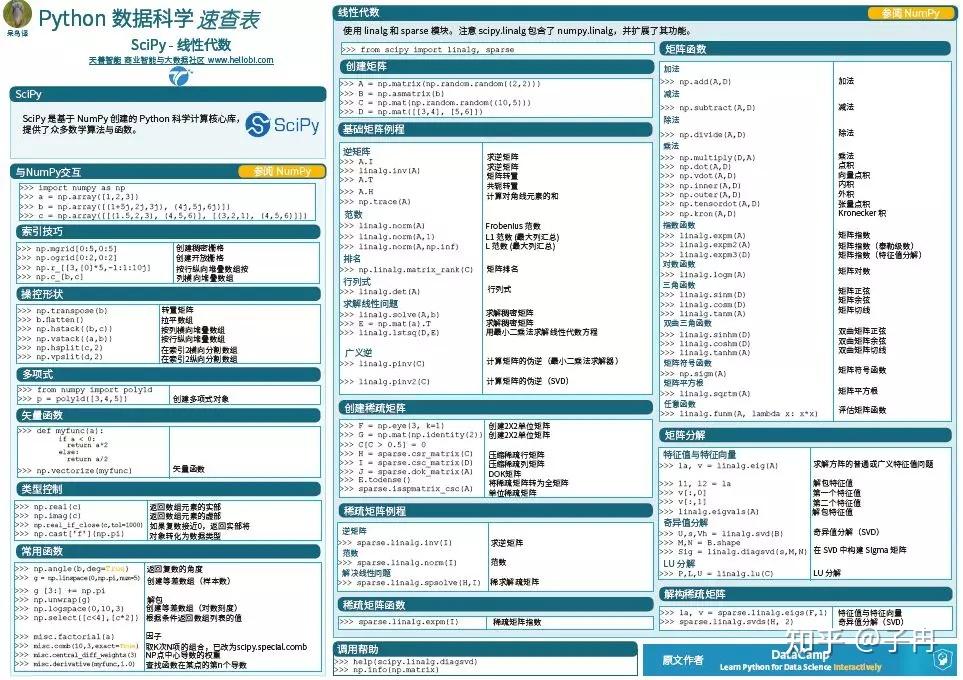Click the 'np.unwrap(g)' code line
The height and width of the screenshot is (680, 963).
pos(53,600)
